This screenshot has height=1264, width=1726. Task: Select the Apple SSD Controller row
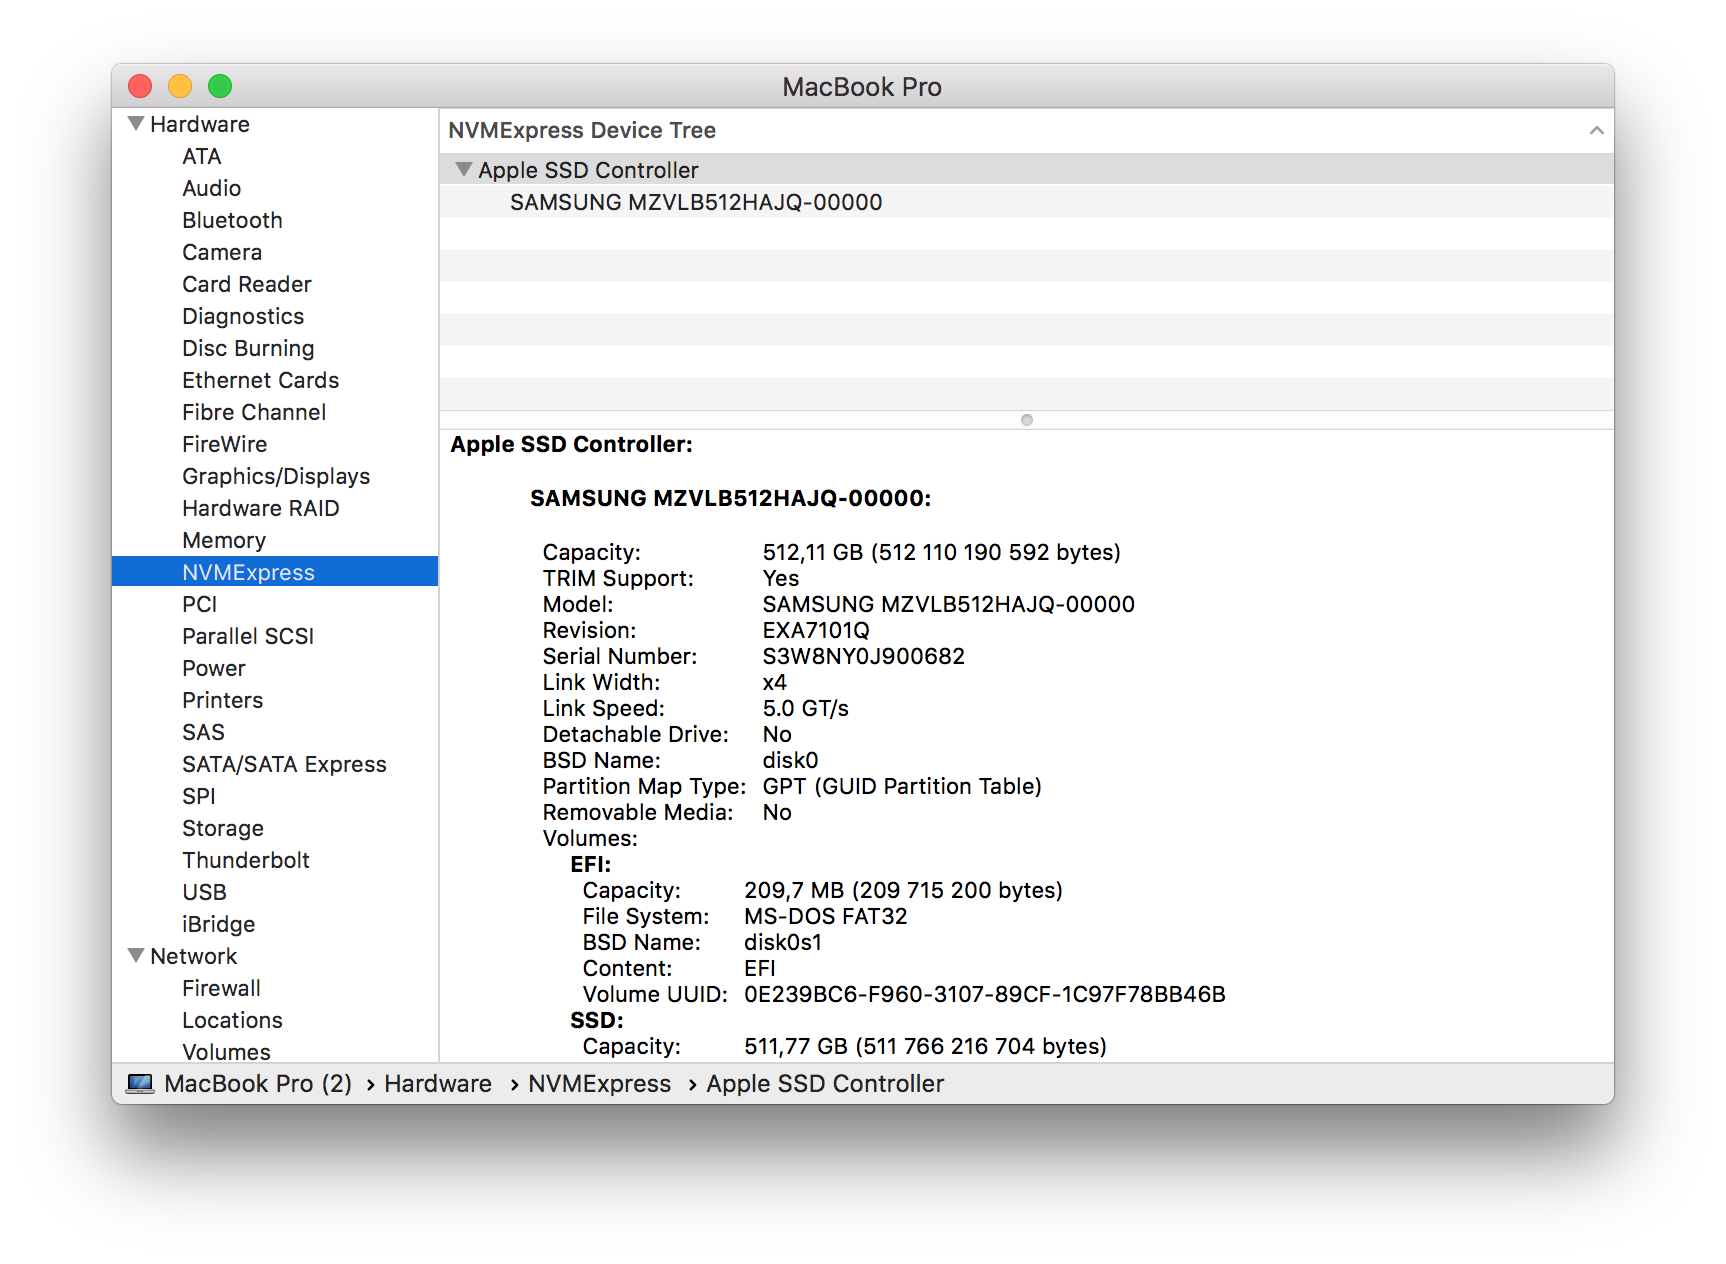pyautogui.click(x=1027, y=170)
